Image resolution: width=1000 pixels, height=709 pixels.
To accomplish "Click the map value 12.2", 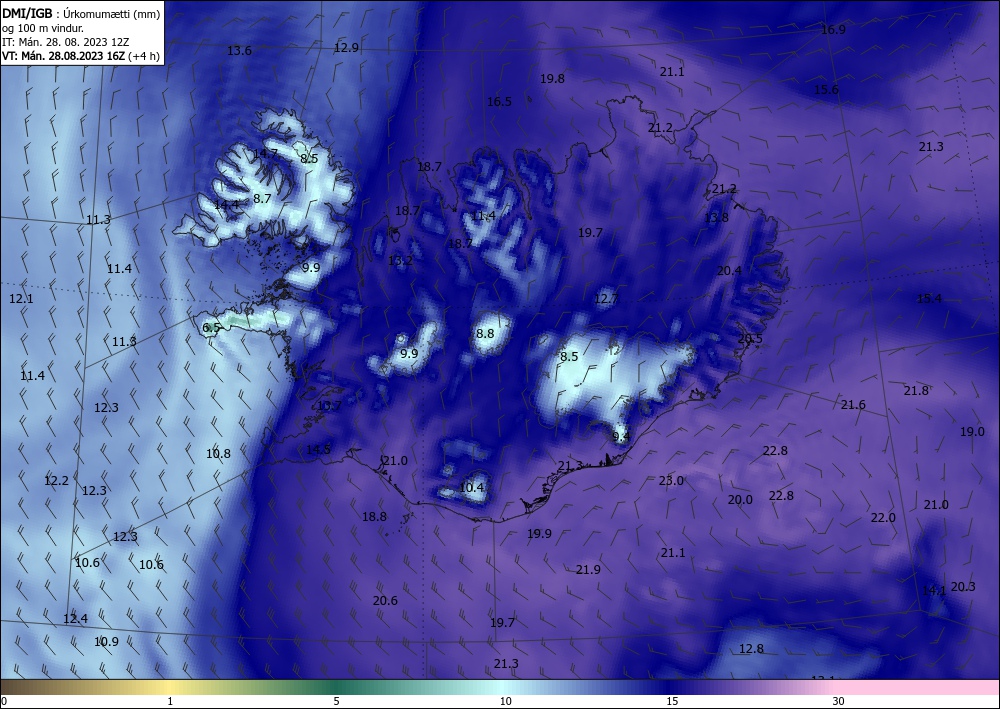I will pyautogui.click(x=56, y=481).
